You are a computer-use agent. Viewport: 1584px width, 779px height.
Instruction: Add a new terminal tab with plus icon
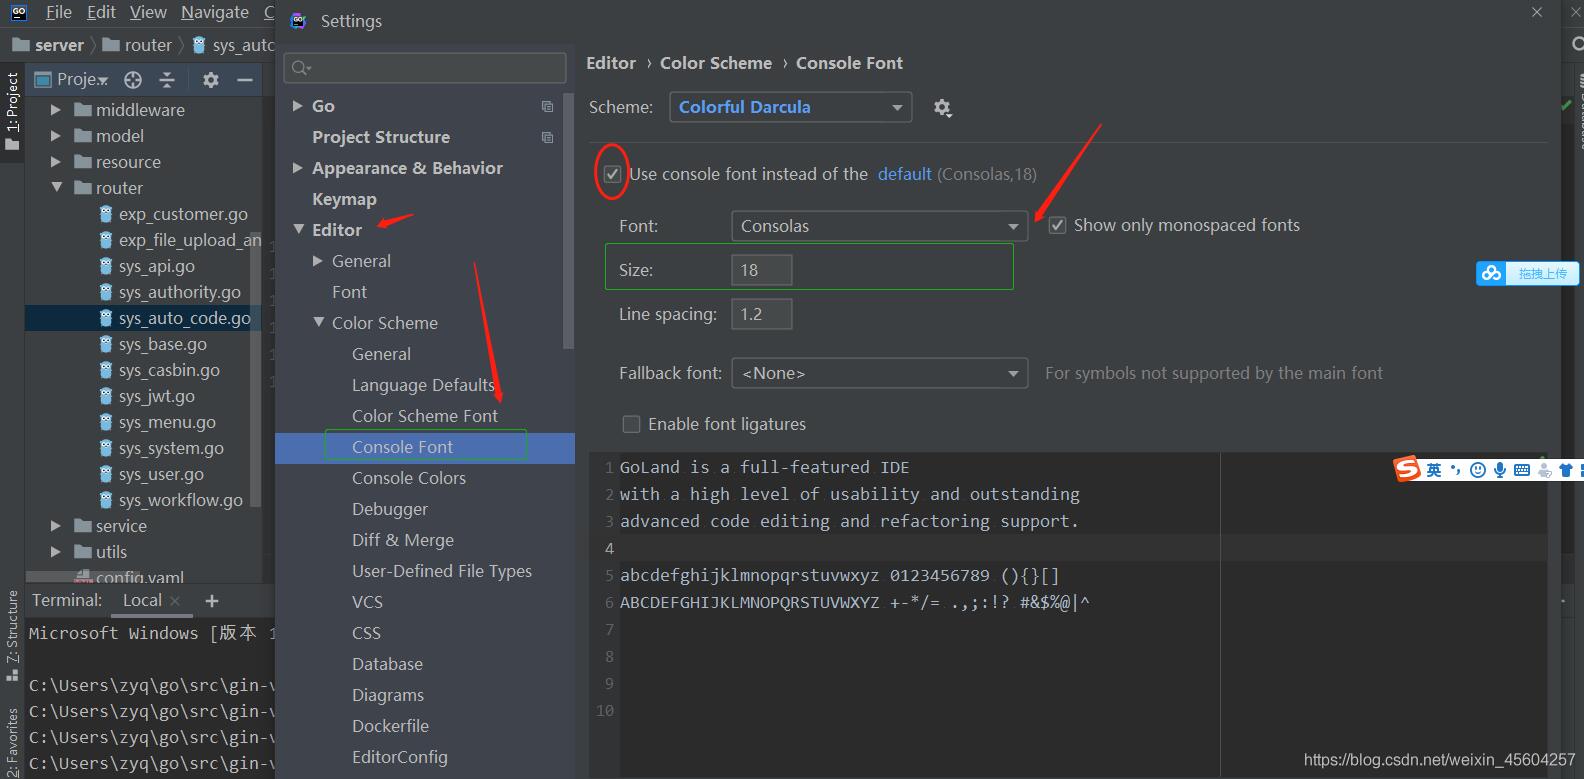pos(211,601)
